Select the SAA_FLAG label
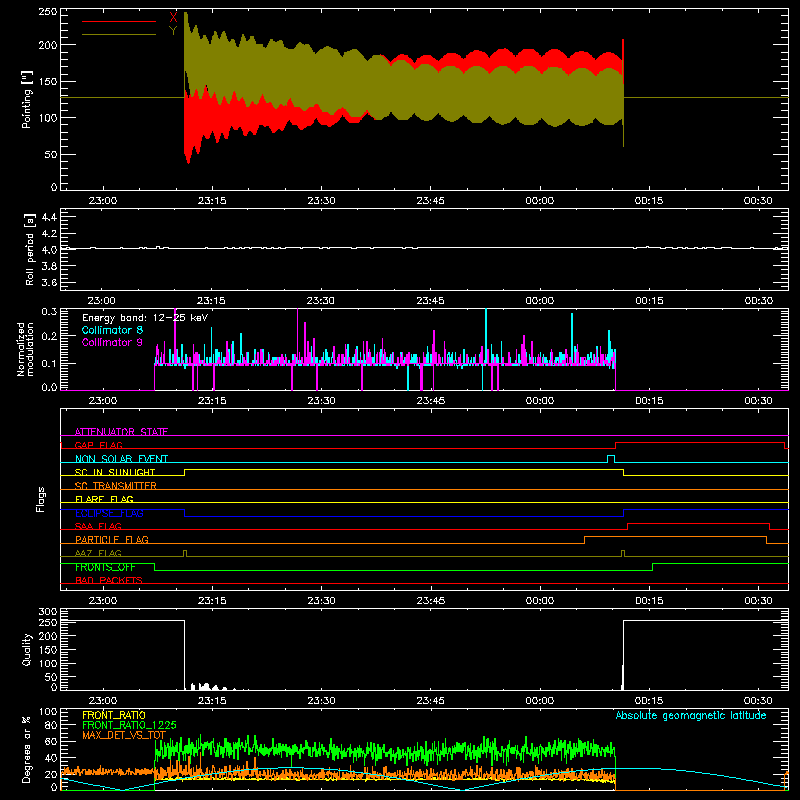The height and width of the screenshot is (800, 800). (x=98, y=526)
